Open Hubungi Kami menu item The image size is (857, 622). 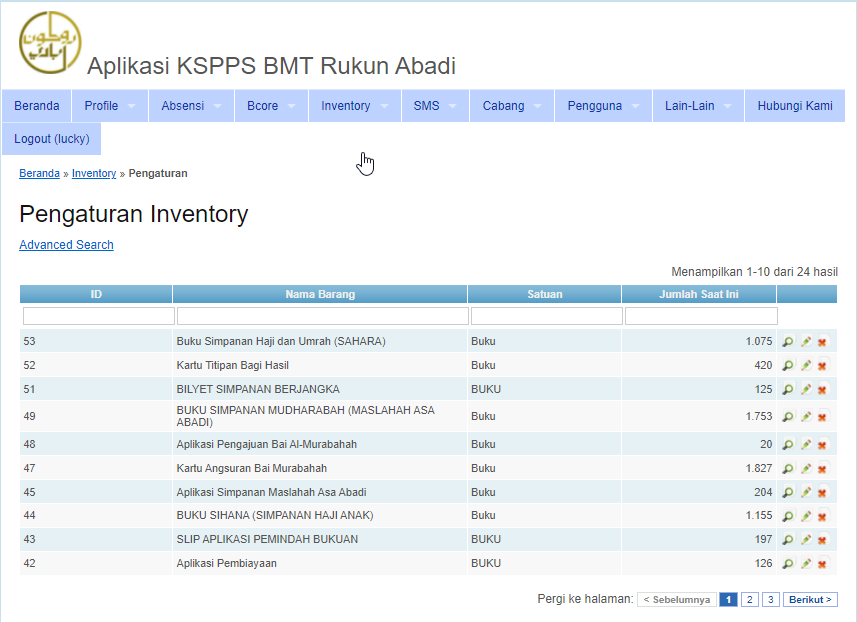tap(795, 105)
